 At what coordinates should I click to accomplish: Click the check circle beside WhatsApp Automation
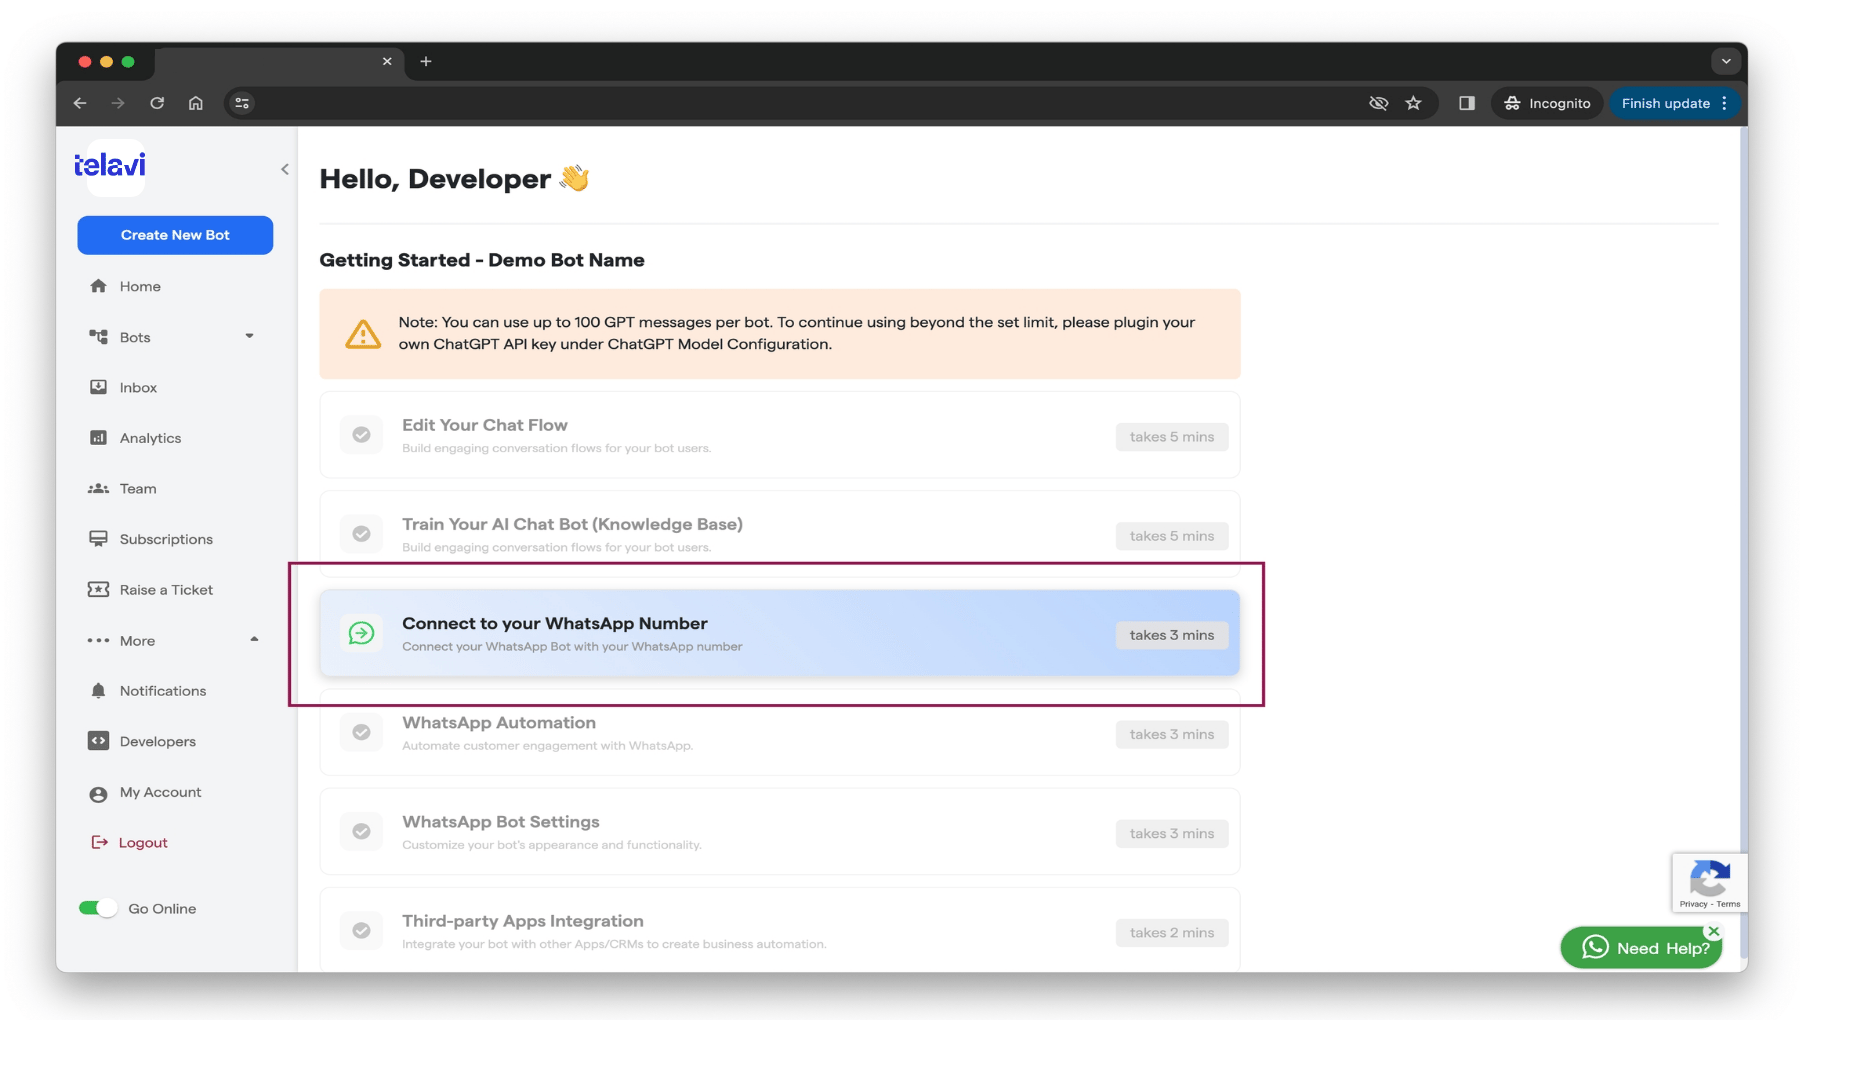point(361,732)
